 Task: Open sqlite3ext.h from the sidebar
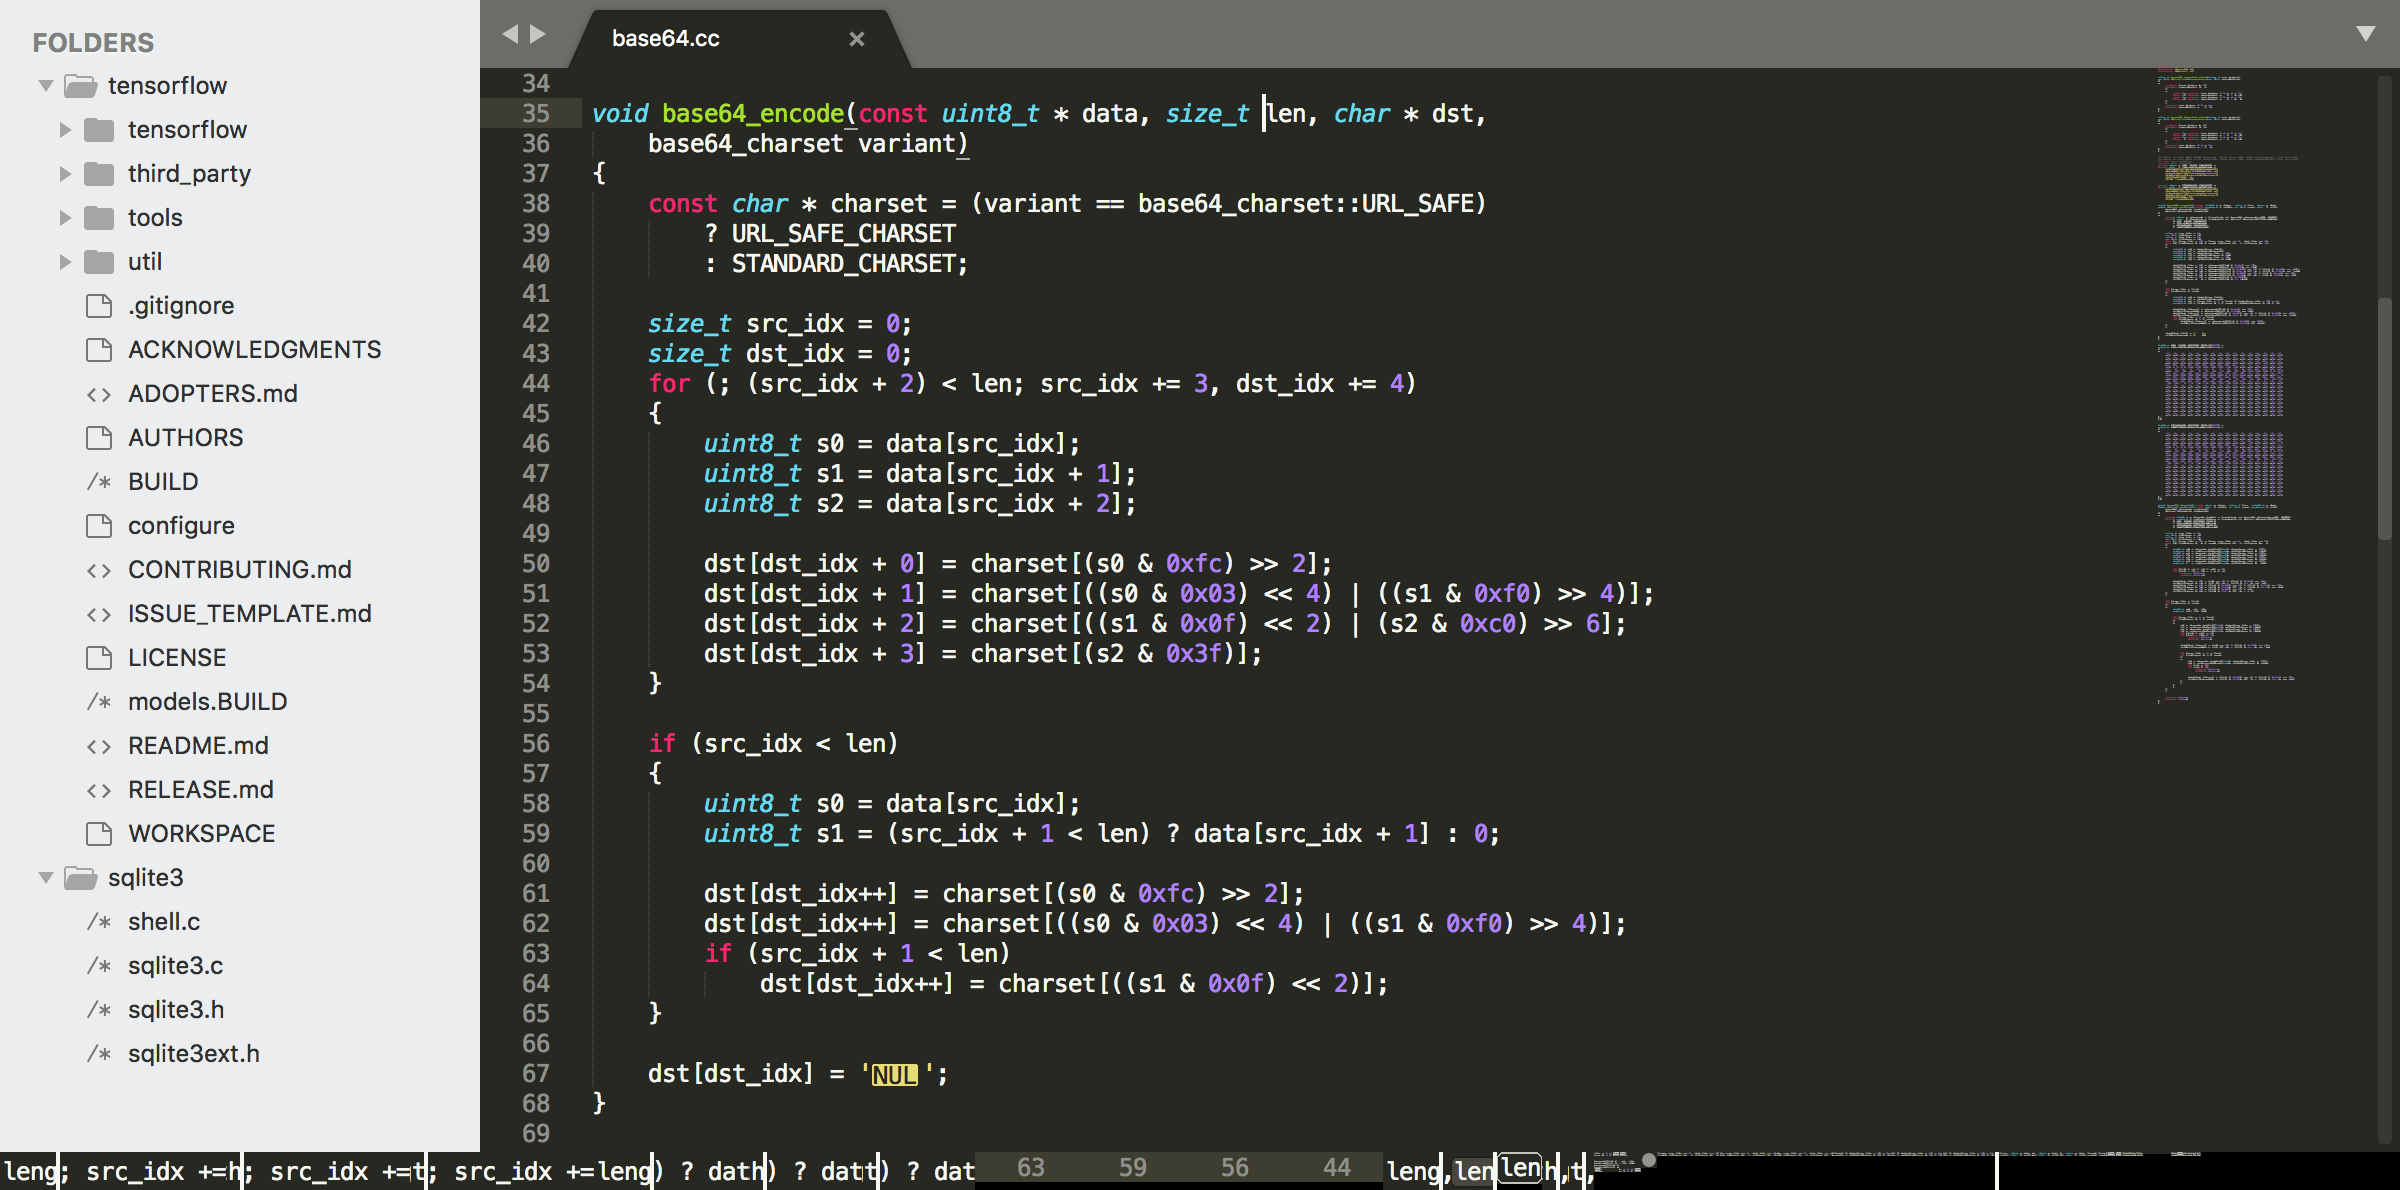pos(194,1052)
